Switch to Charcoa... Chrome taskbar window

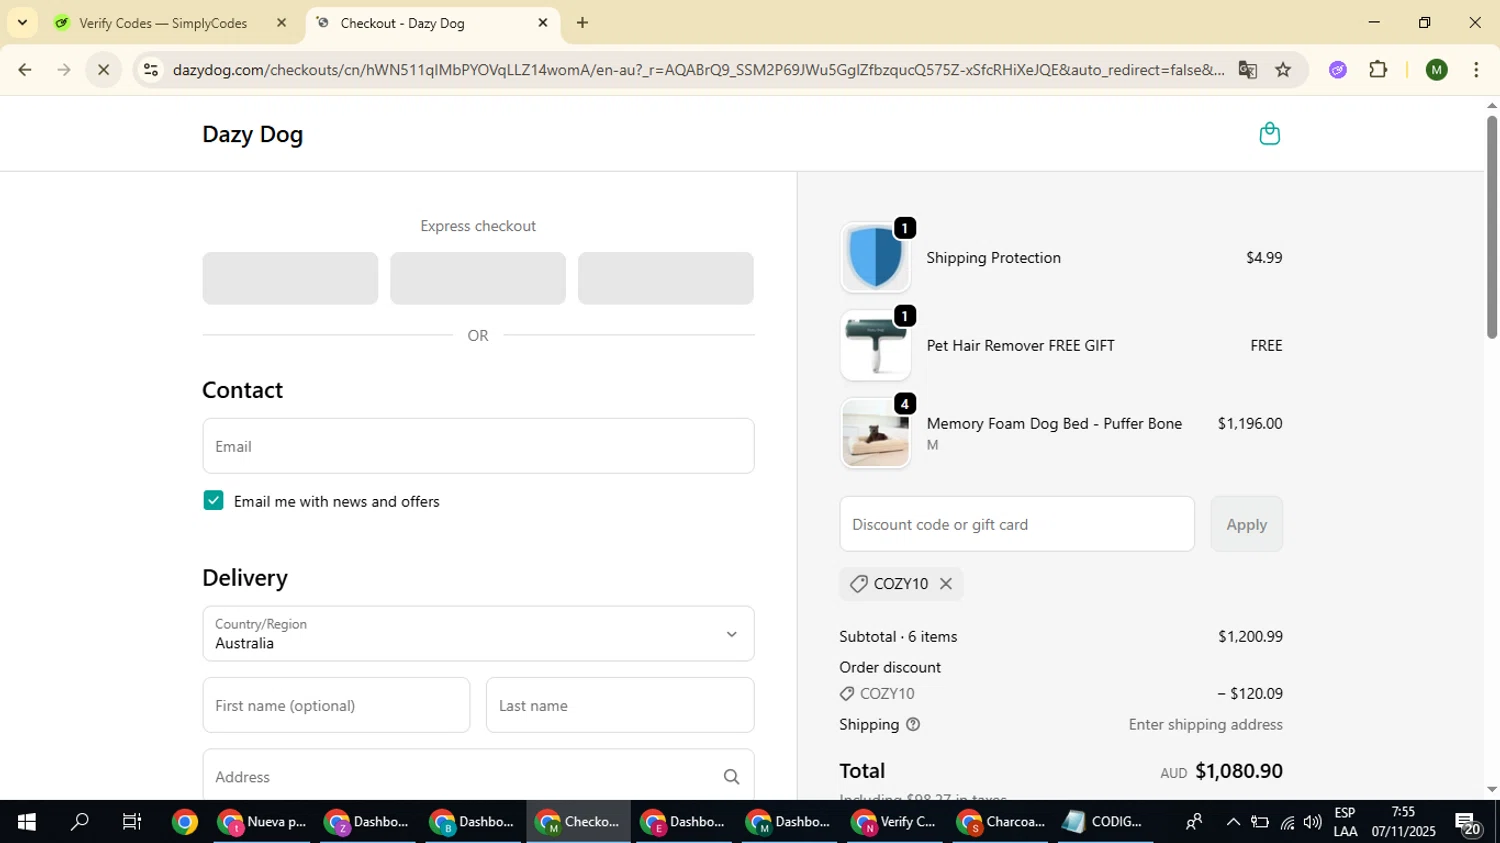1000,822
